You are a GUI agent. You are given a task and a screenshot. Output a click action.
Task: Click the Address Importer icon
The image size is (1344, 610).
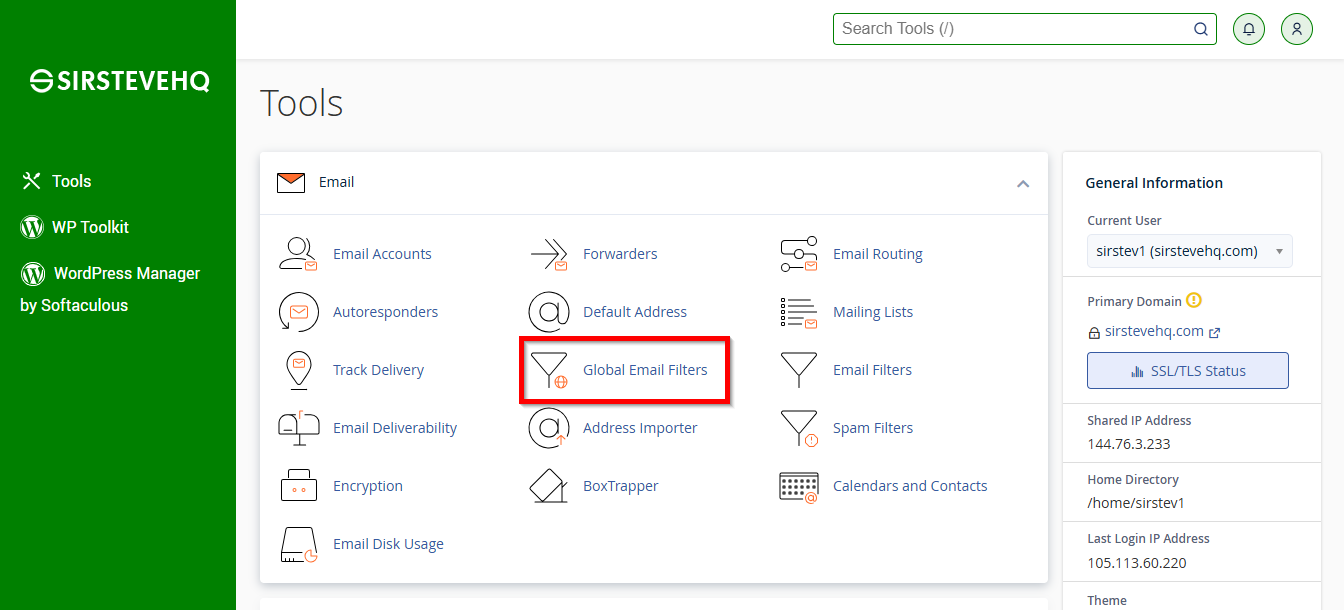point(548,428)
